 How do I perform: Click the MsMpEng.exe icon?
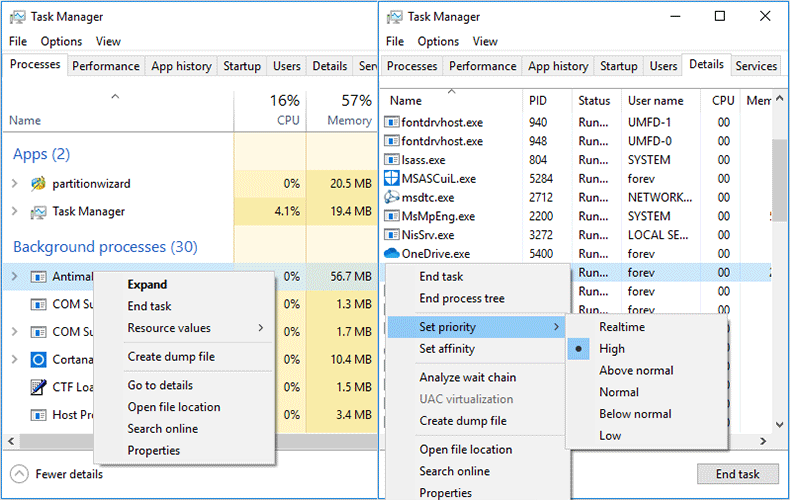click(x=392, y=216)
